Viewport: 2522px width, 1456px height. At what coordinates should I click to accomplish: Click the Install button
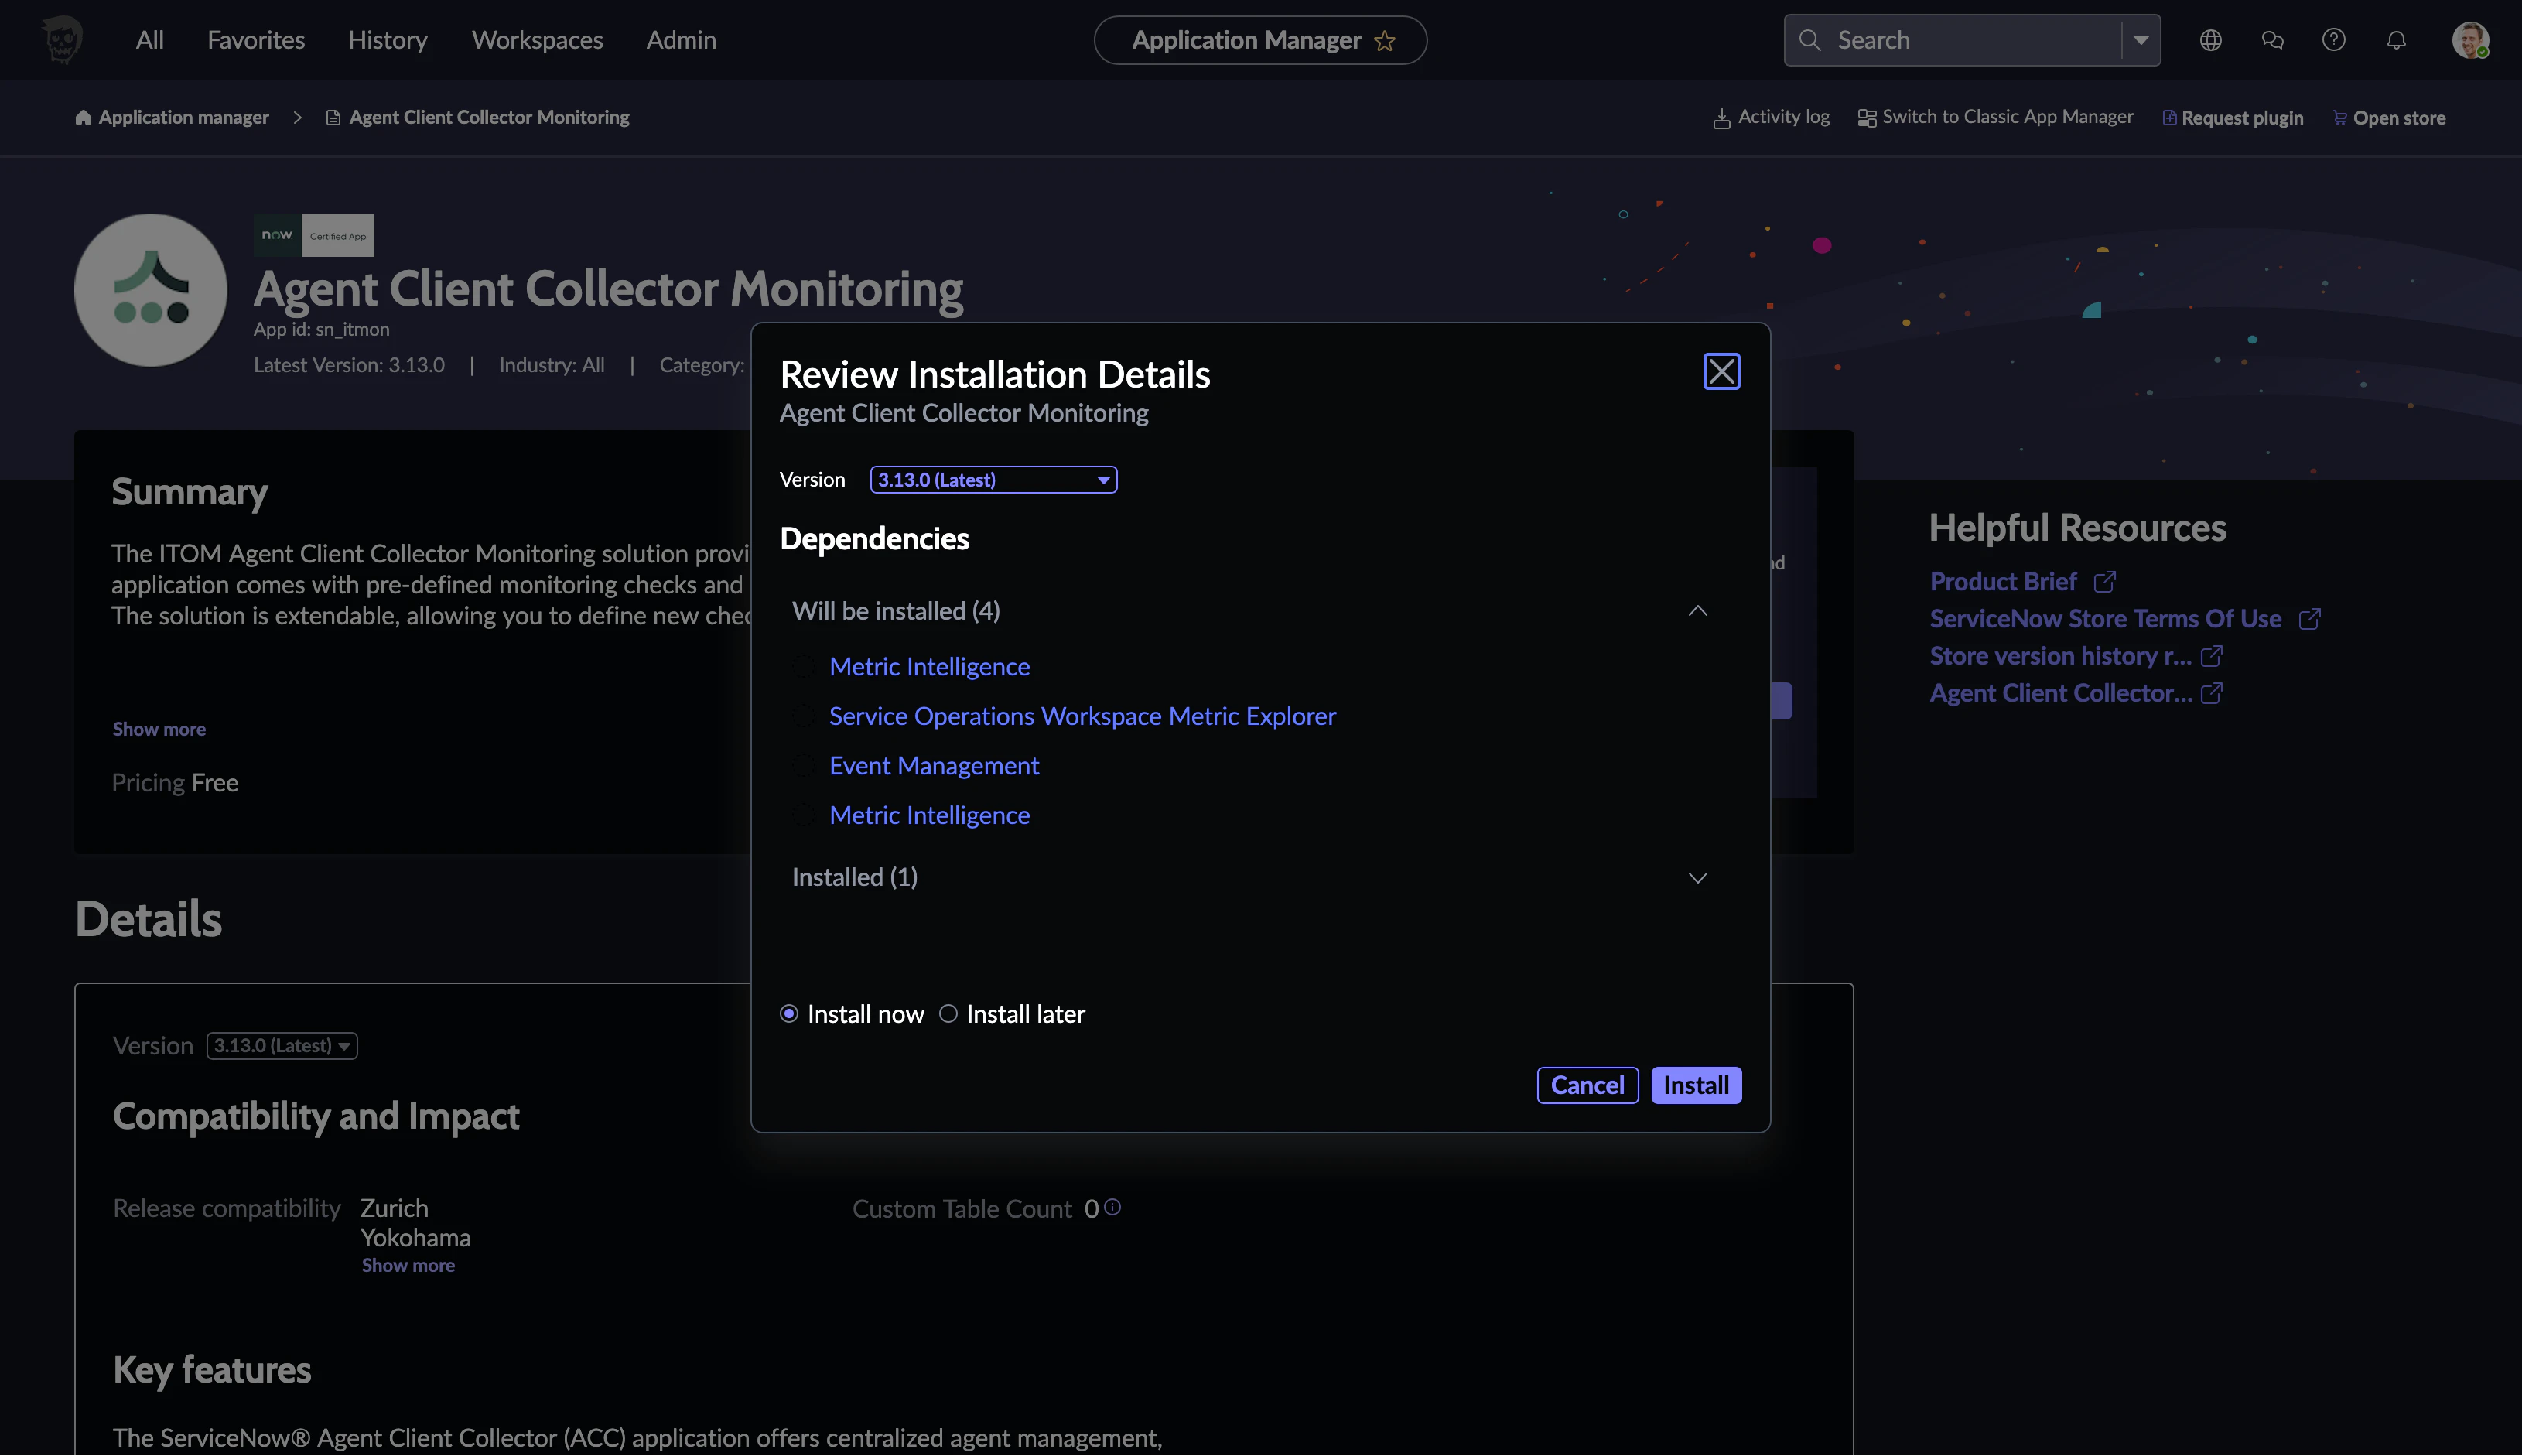(x=1696, y=1086)
